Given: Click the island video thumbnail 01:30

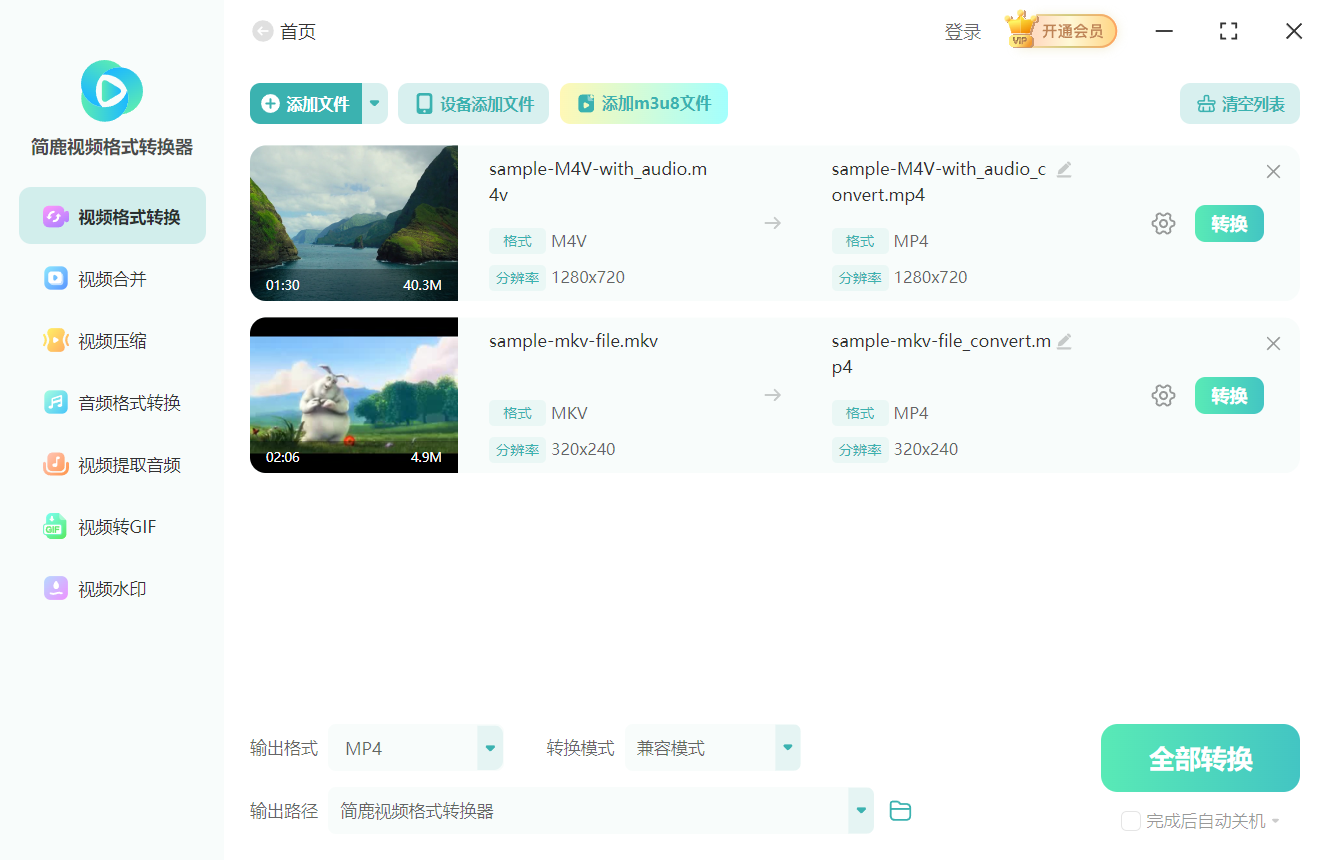Looking at the screenshot, I should pos(354,223).
